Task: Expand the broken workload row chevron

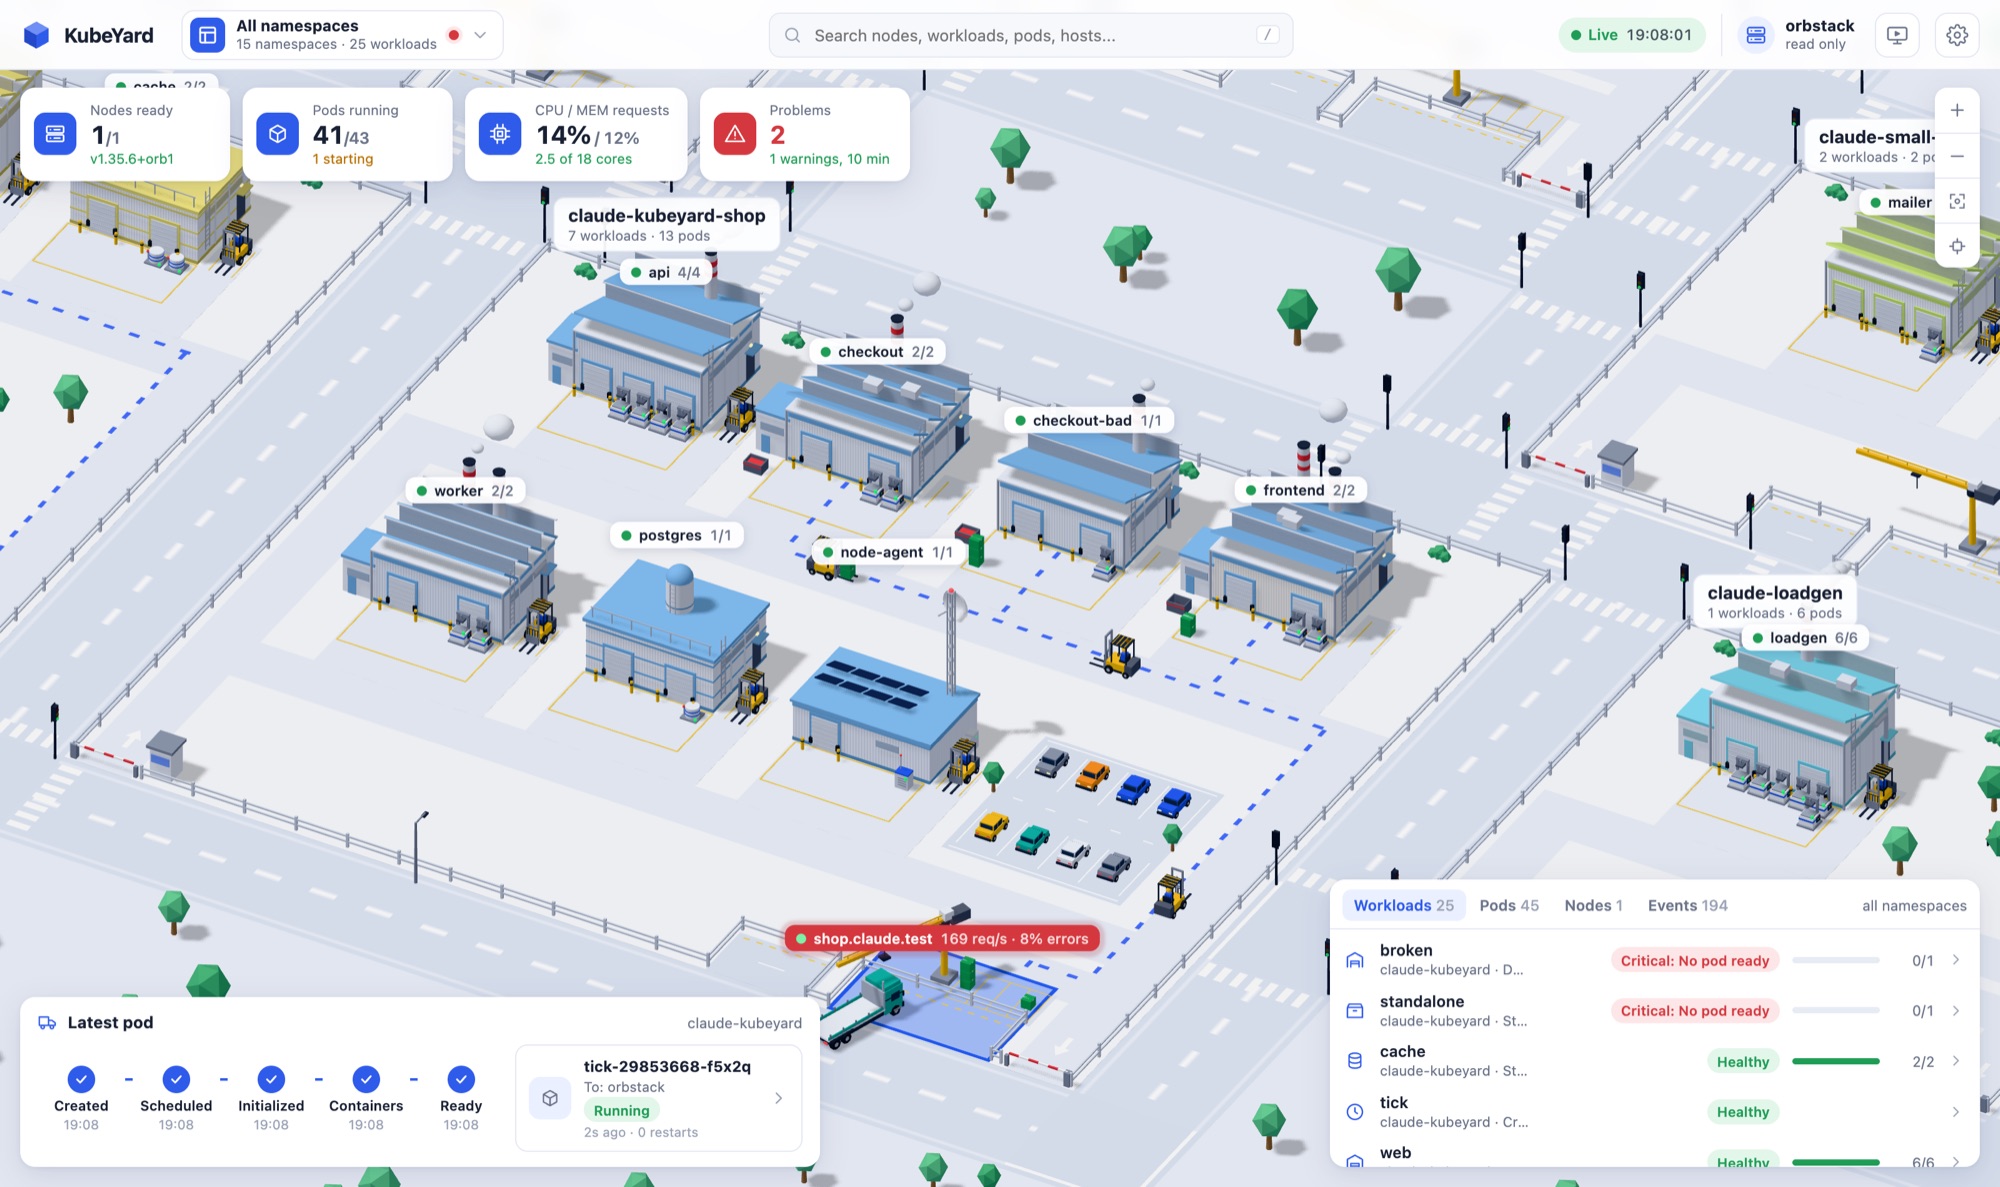Action: pyautogui.click(x=1956, y=960)
